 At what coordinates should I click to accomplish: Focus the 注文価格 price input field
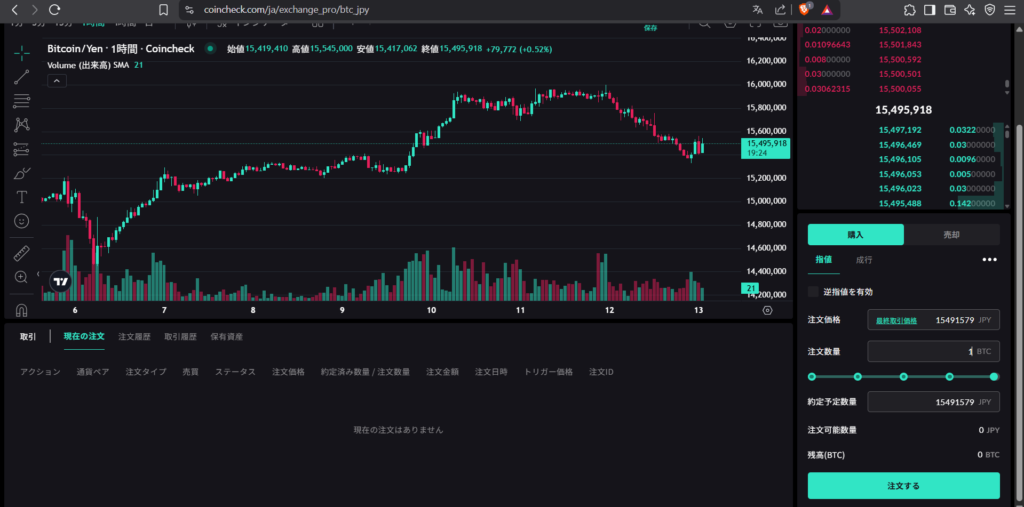[933, 320]
